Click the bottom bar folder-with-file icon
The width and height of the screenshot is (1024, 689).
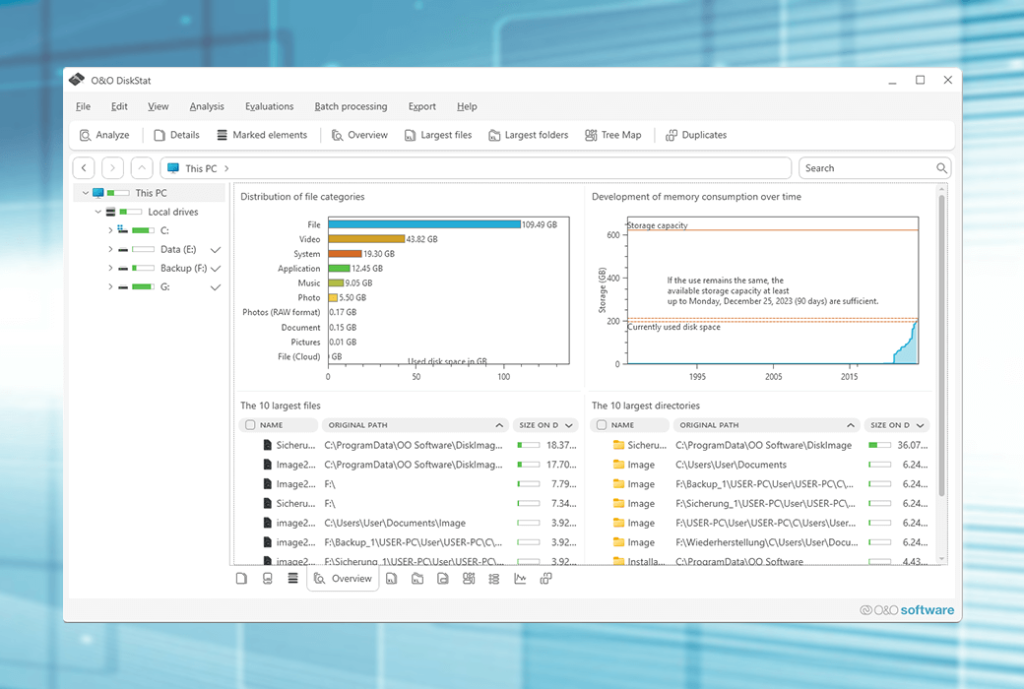pyautogui.click(x=443, y=579)
